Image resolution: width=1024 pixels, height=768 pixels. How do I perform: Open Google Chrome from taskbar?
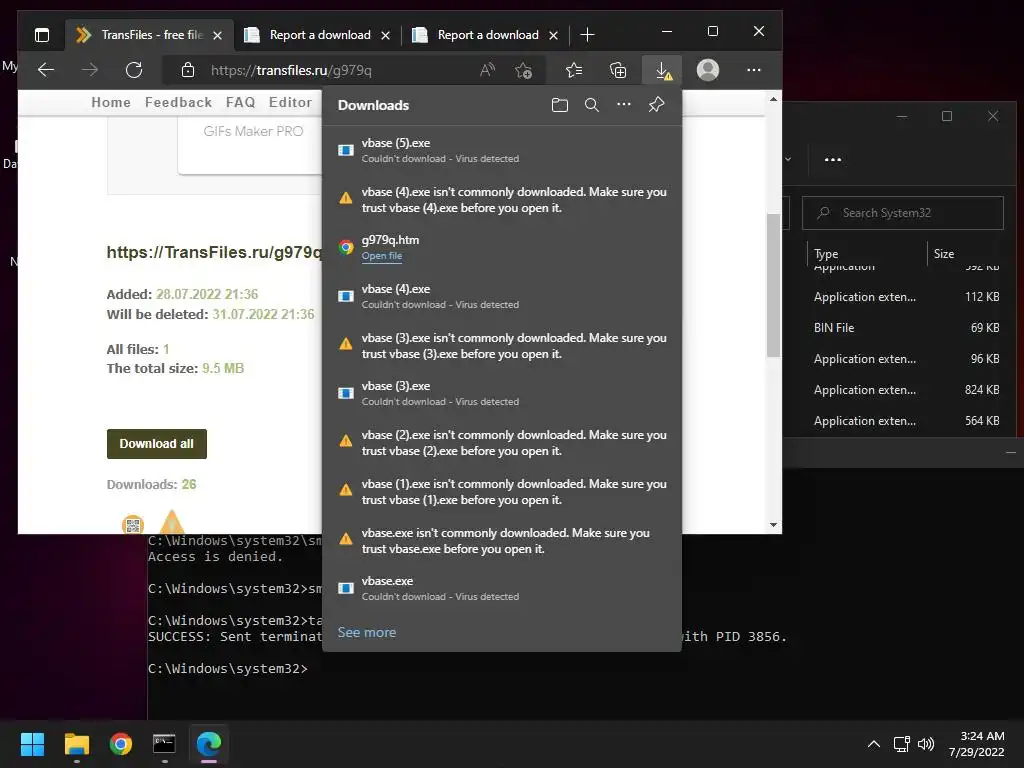(121, 744)
